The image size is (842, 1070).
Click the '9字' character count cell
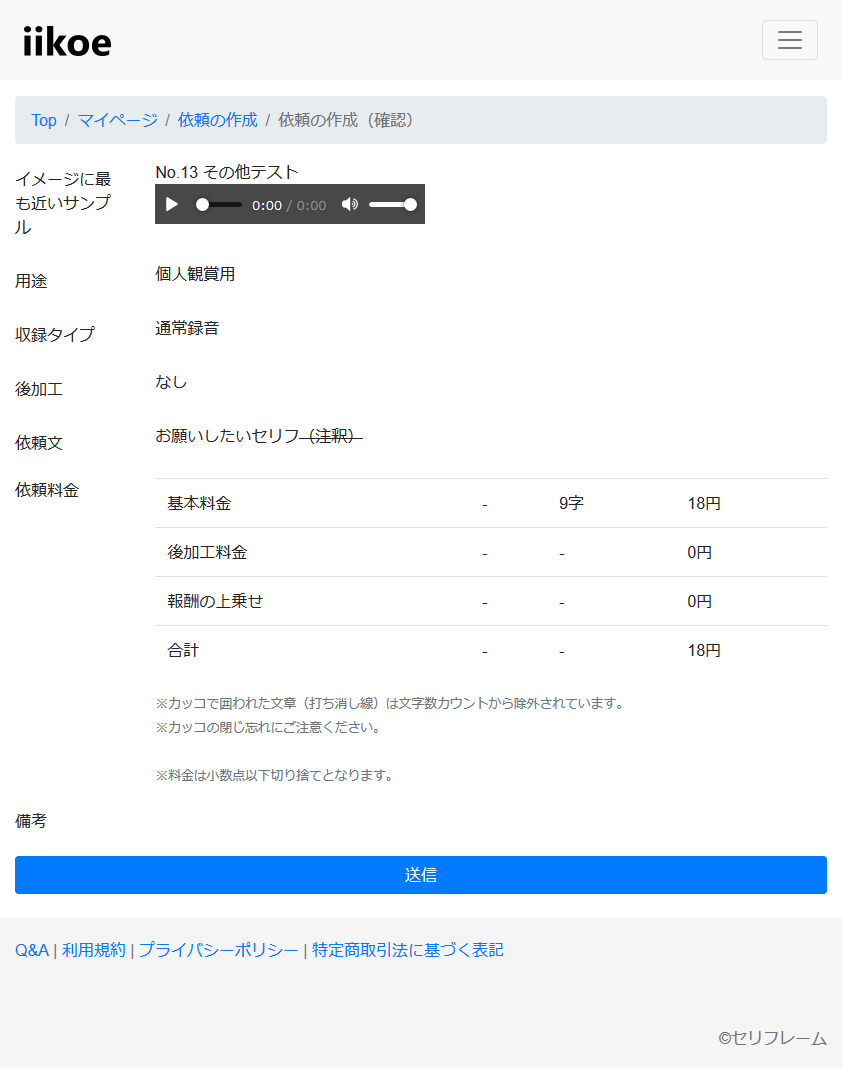click(x=571, y=504)
